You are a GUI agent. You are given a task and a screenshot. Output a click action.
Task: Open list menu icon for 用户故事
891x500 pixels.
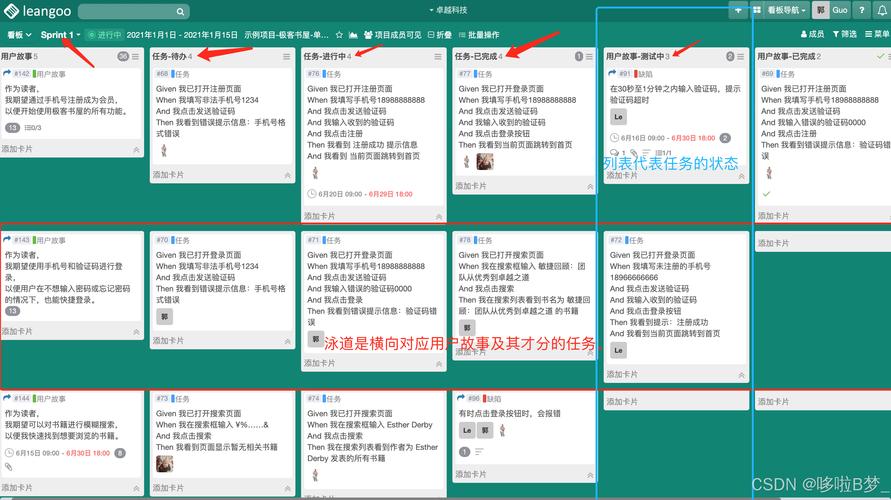(x=135, y=56)
